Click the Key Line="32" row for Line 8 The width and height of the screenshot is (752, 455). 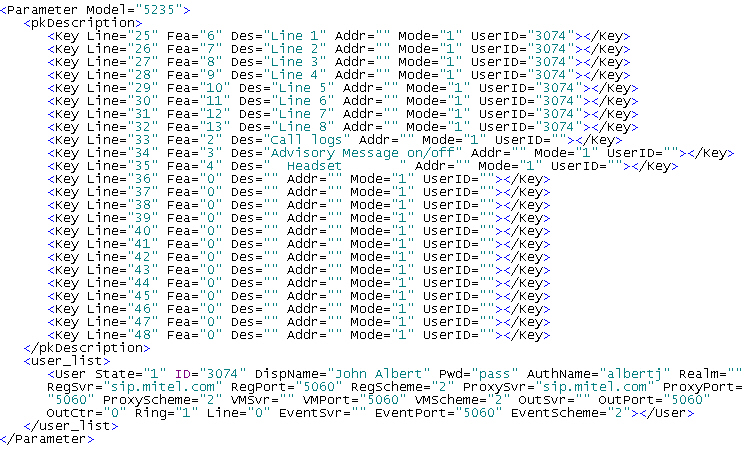342,127
